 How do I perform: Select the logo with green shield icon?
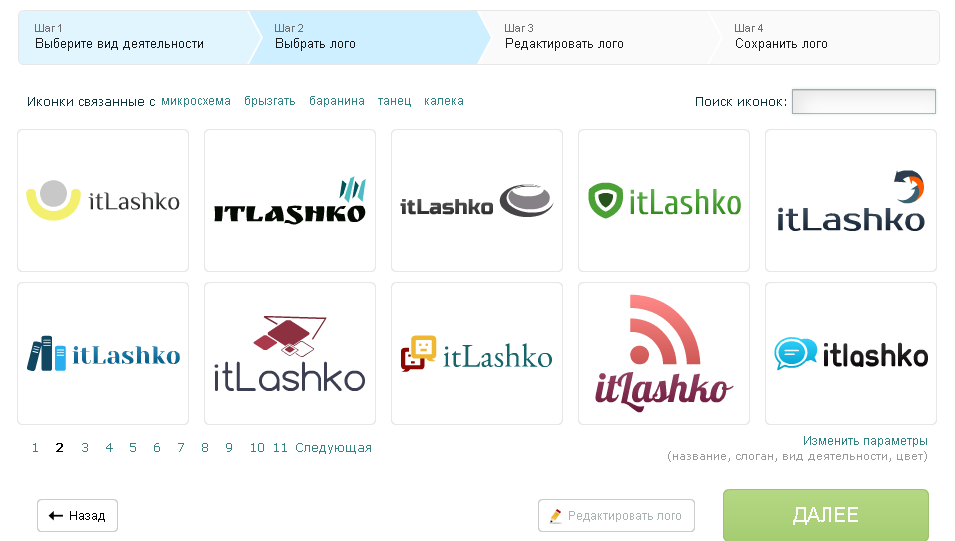coord(664,200)
